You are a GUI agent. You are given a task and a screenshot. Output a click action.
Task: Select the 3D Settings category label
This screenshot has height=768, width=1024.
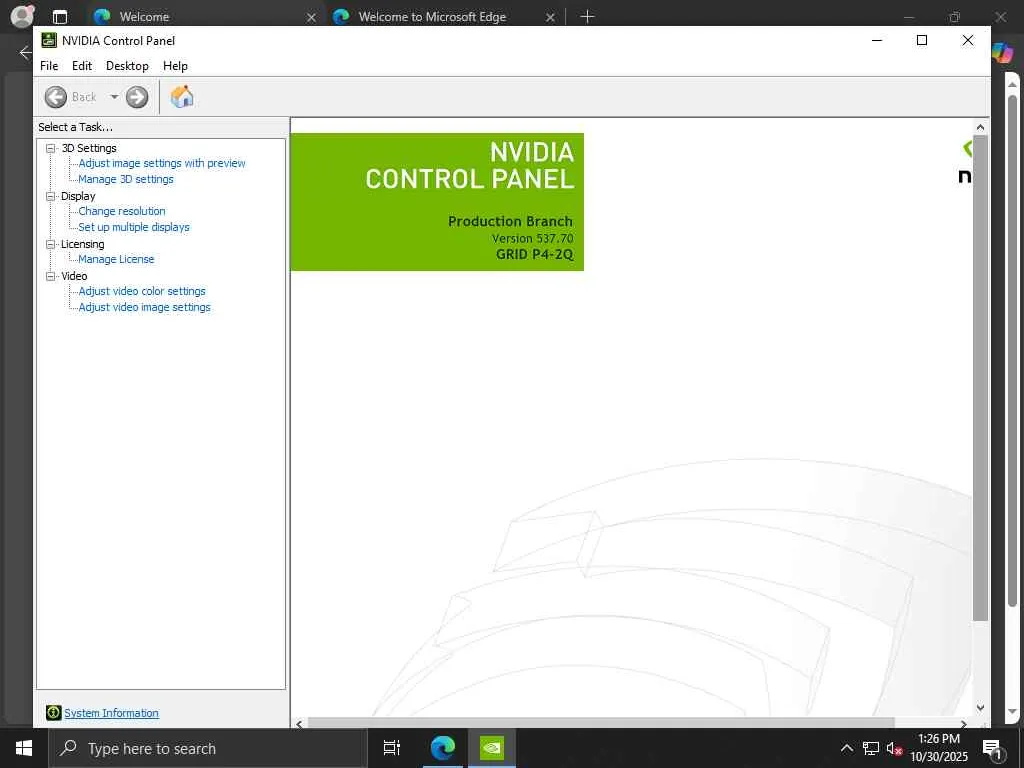pyautogui.click(x=89, y=148)
